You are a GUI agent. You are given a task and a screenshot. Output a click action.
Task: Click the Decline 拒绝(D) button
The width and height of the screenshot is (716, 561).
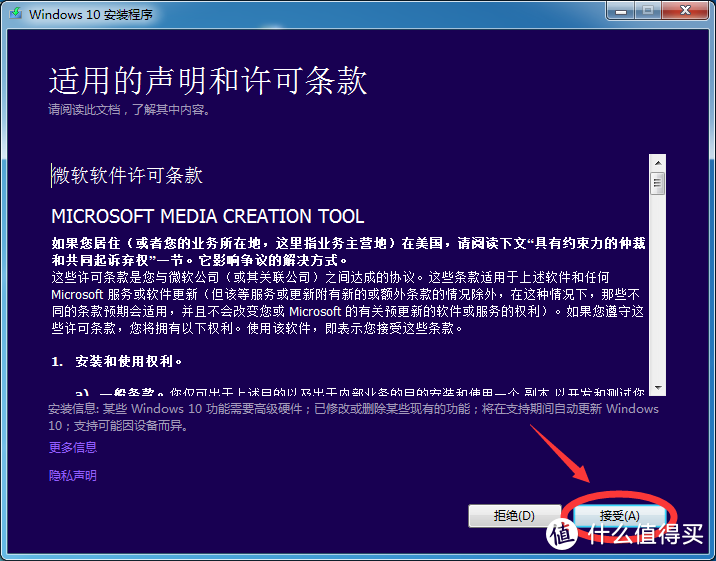coord(514,516)
